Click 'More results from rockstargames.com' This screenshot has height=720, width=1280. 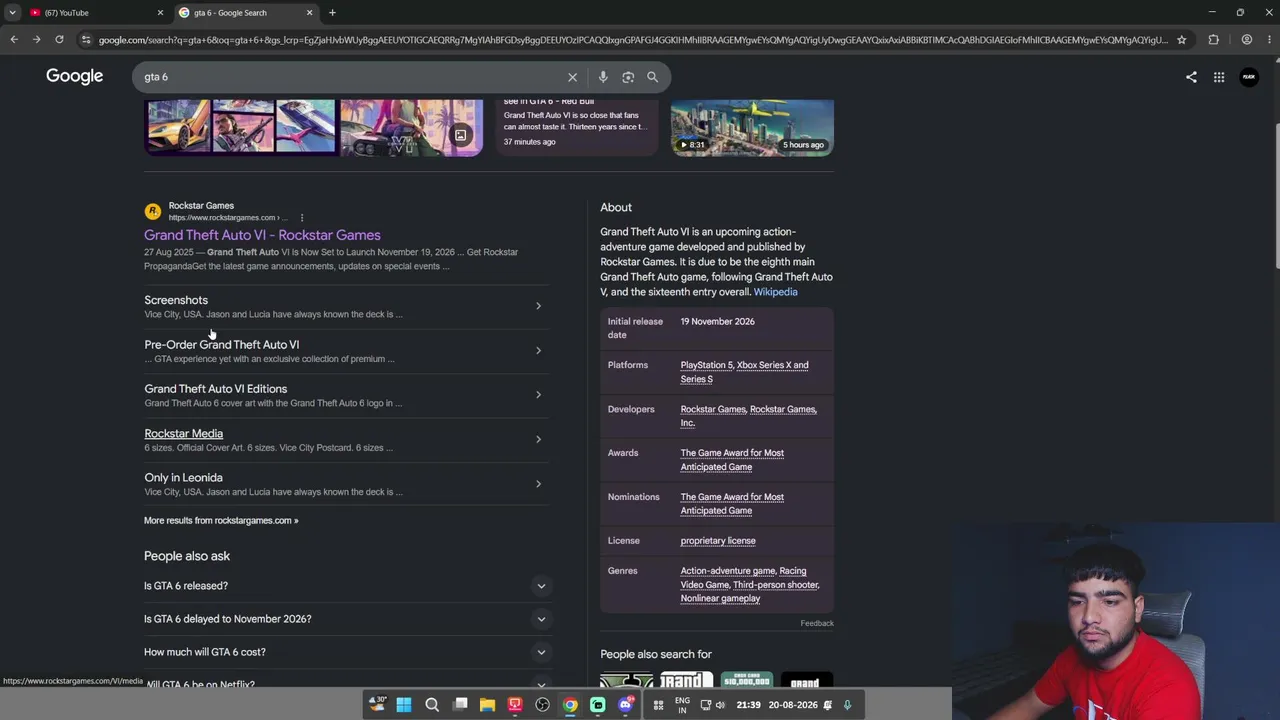[x=221, y=520]
